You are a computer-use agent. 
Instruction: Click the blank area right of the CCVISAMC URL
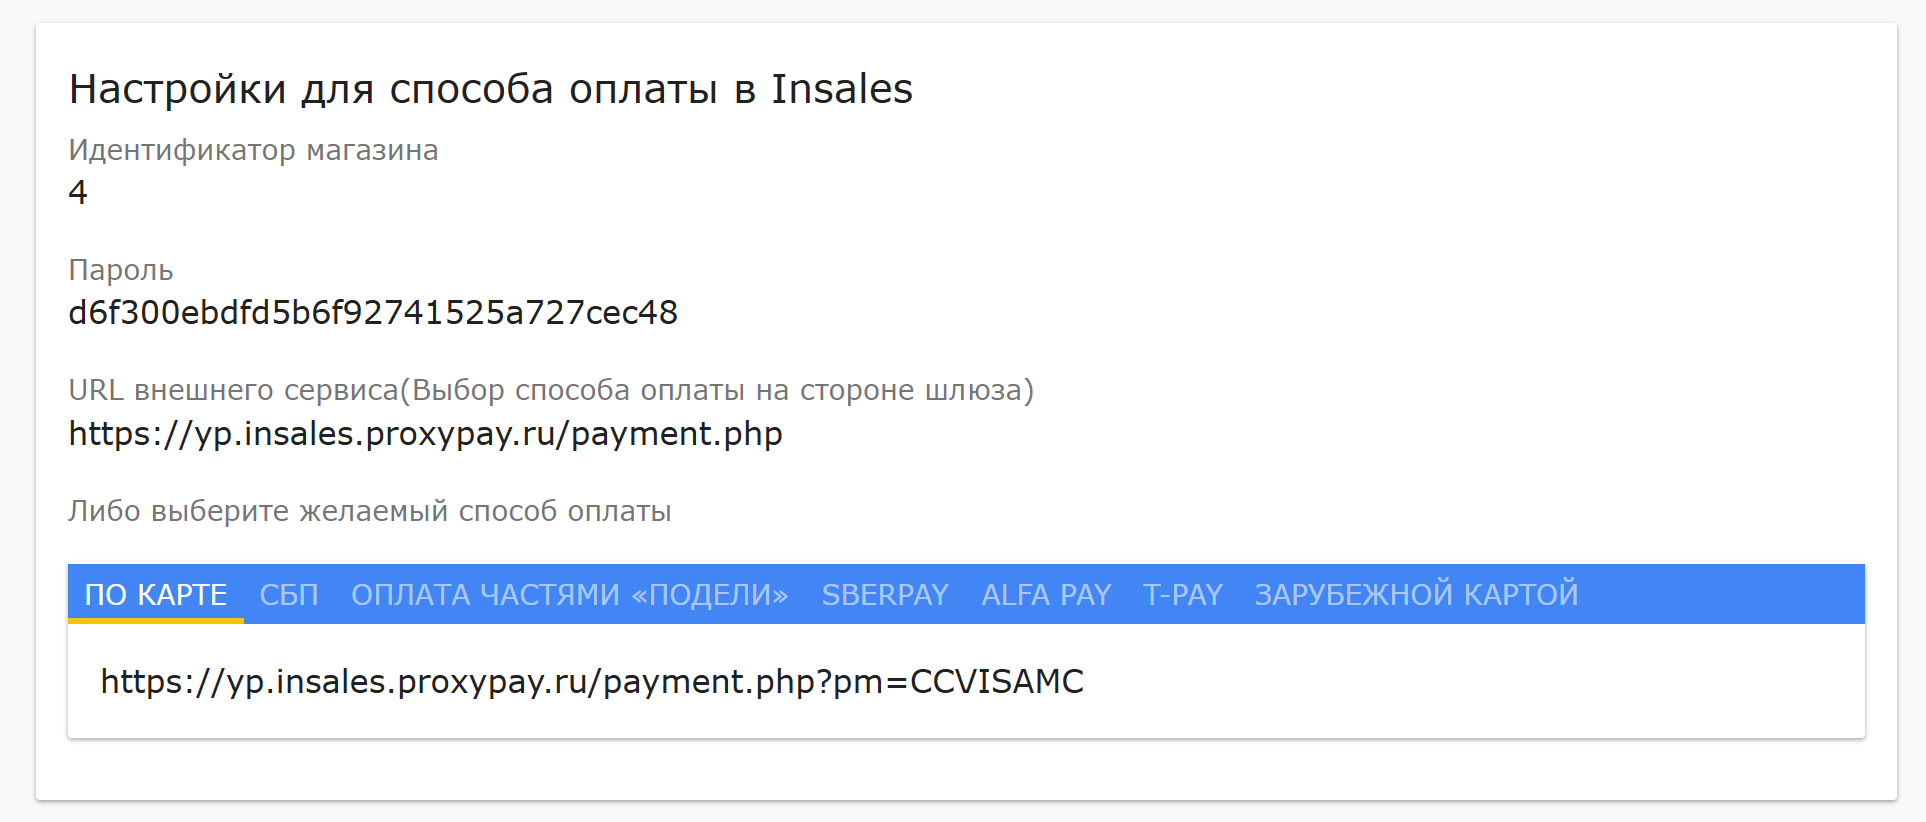point(1470,682)
